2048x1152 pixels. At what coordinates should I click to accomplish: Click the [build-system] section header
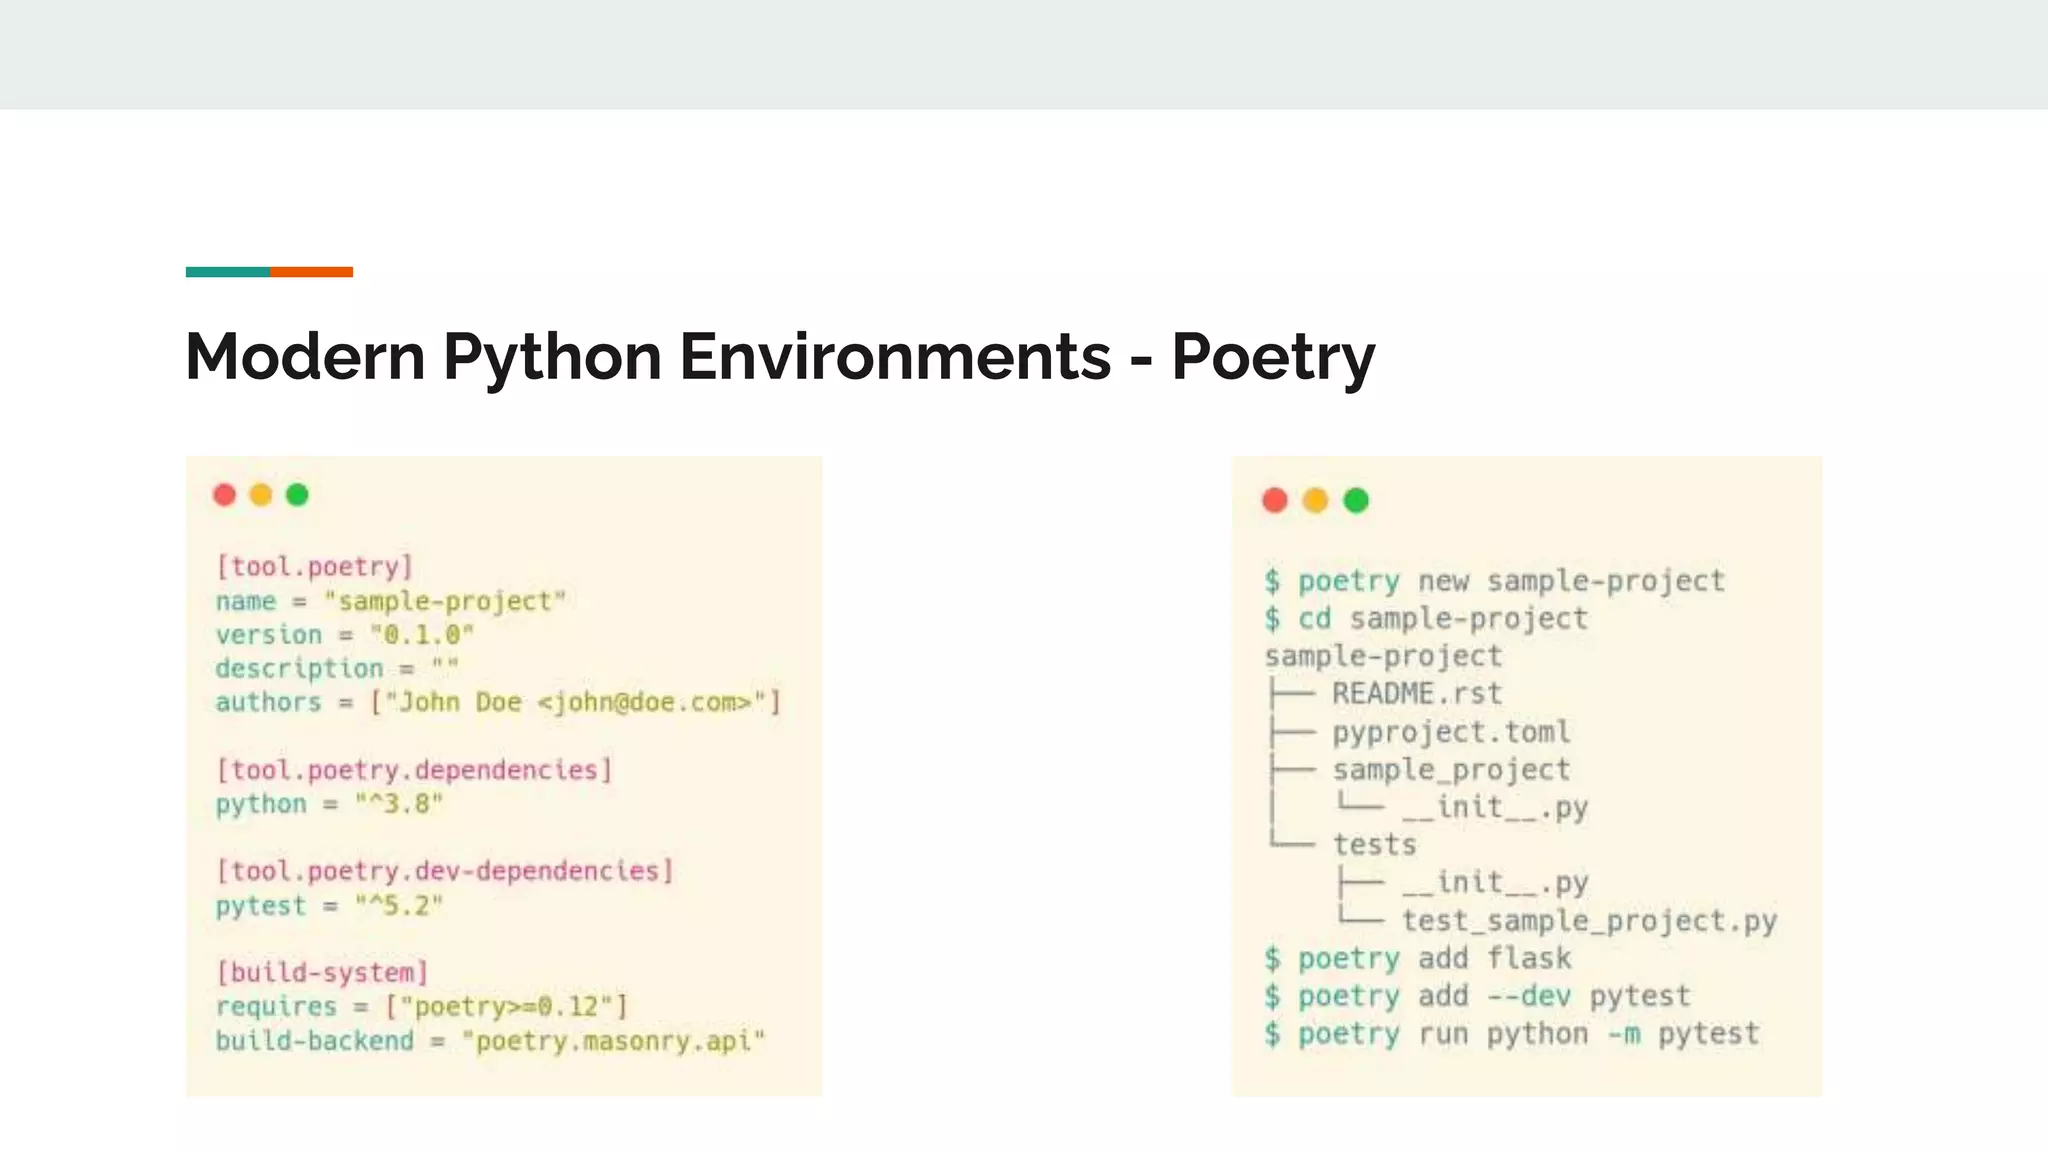point(322,972)
